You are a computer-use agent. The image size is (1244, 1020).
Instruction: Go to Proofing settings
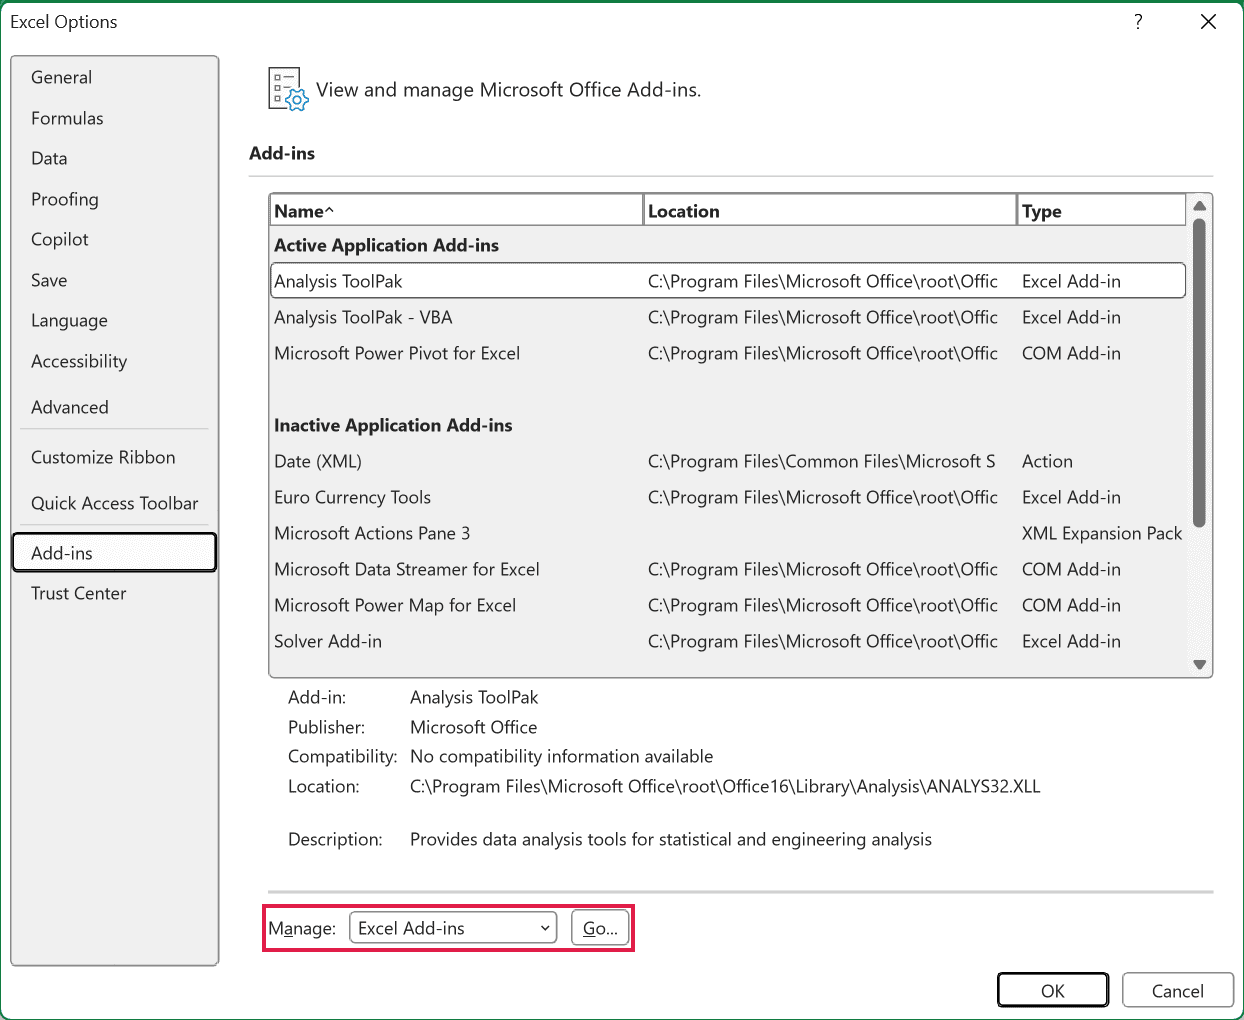[114, 199]
